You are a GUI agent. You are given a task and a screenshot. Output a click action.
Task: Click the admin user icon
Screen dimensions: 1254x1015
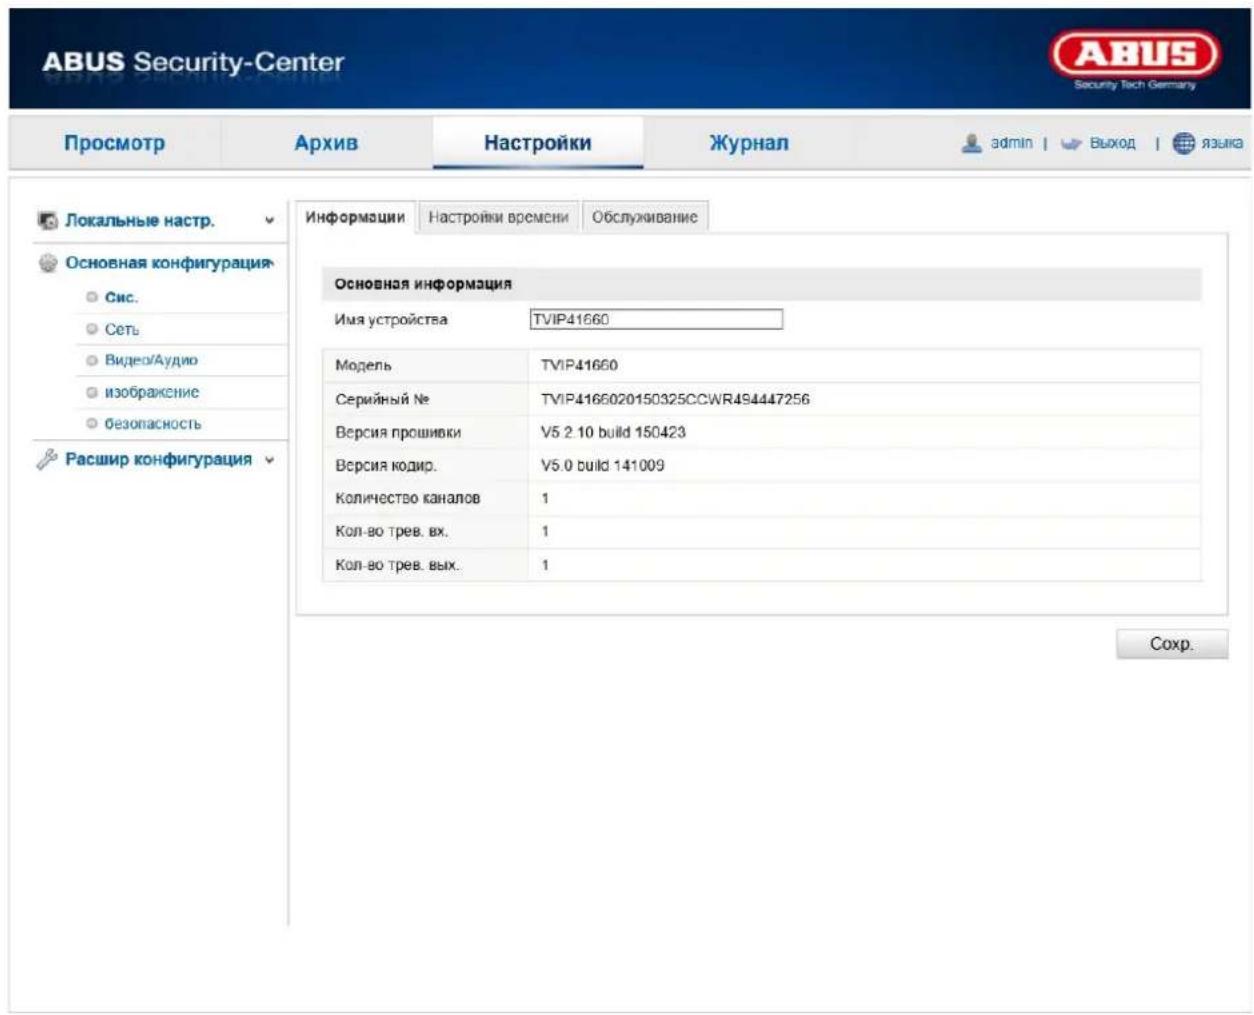point(971,143)
